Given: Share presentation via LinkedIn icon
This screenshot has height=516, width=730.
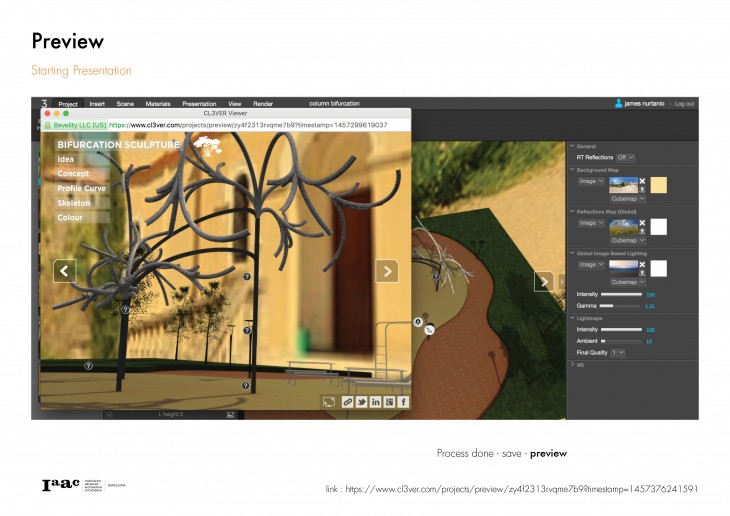Looking at the screenshot, I should pyautogui.click(x=376, y=401).
